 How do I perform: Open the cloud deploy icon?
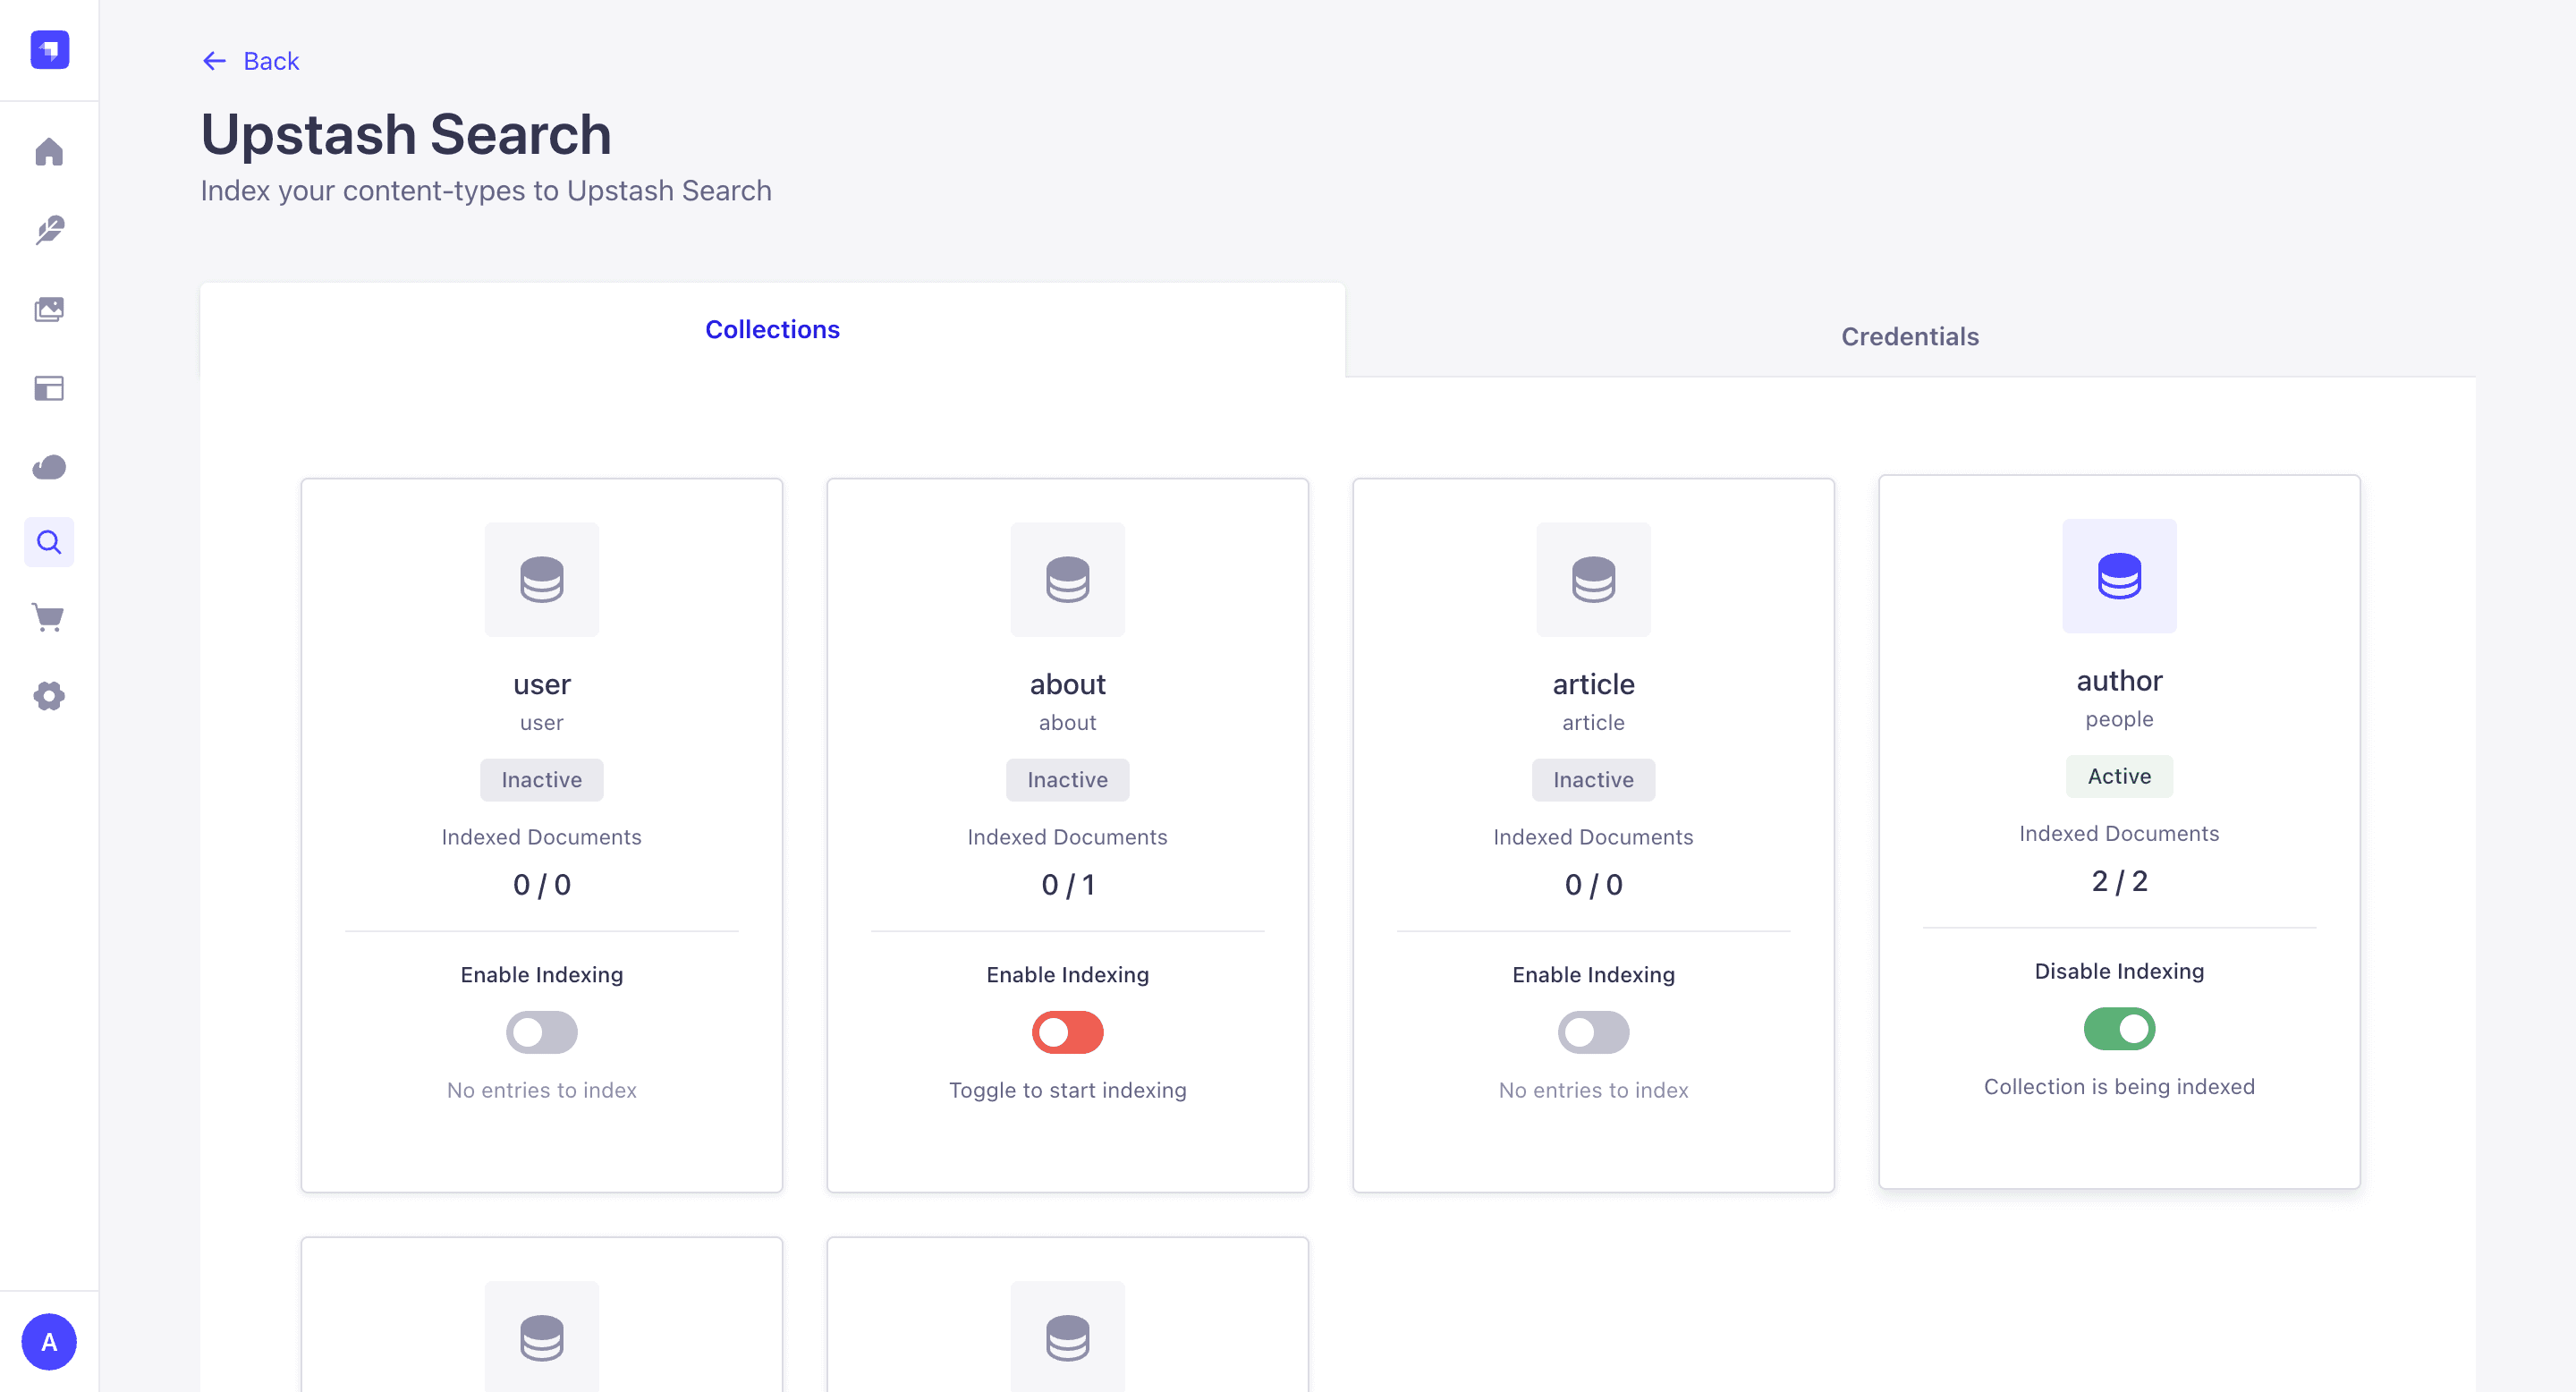tap(49, 467)
